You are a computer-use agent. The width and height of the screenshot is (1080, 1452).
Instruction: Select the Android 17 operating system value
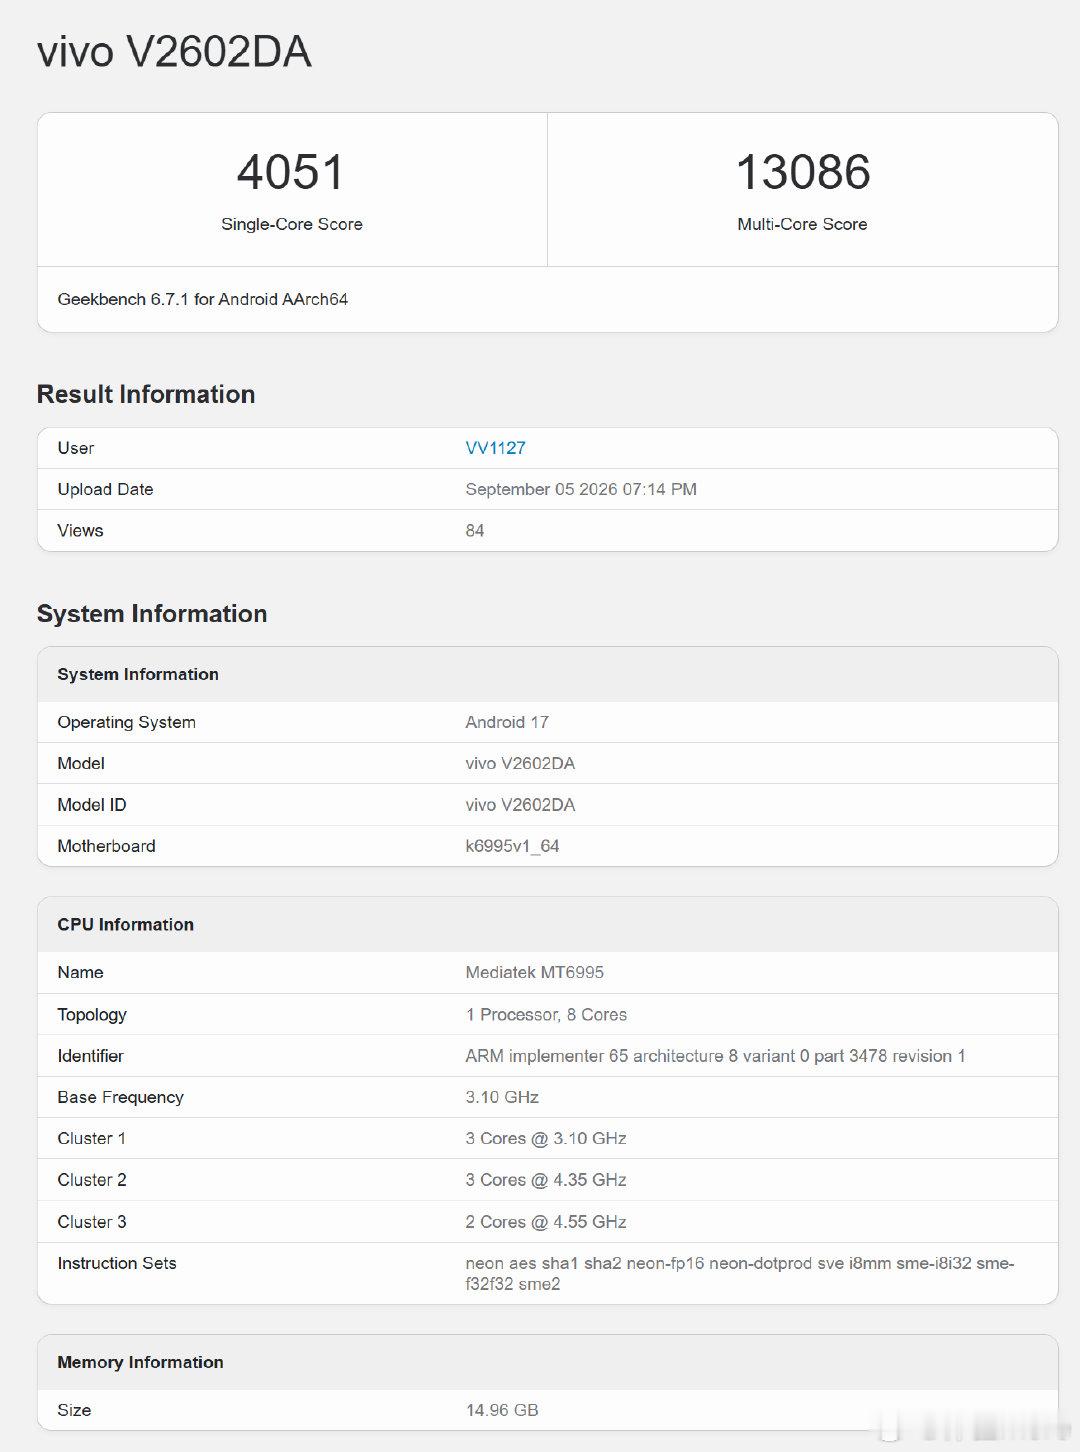pos(507,722)
